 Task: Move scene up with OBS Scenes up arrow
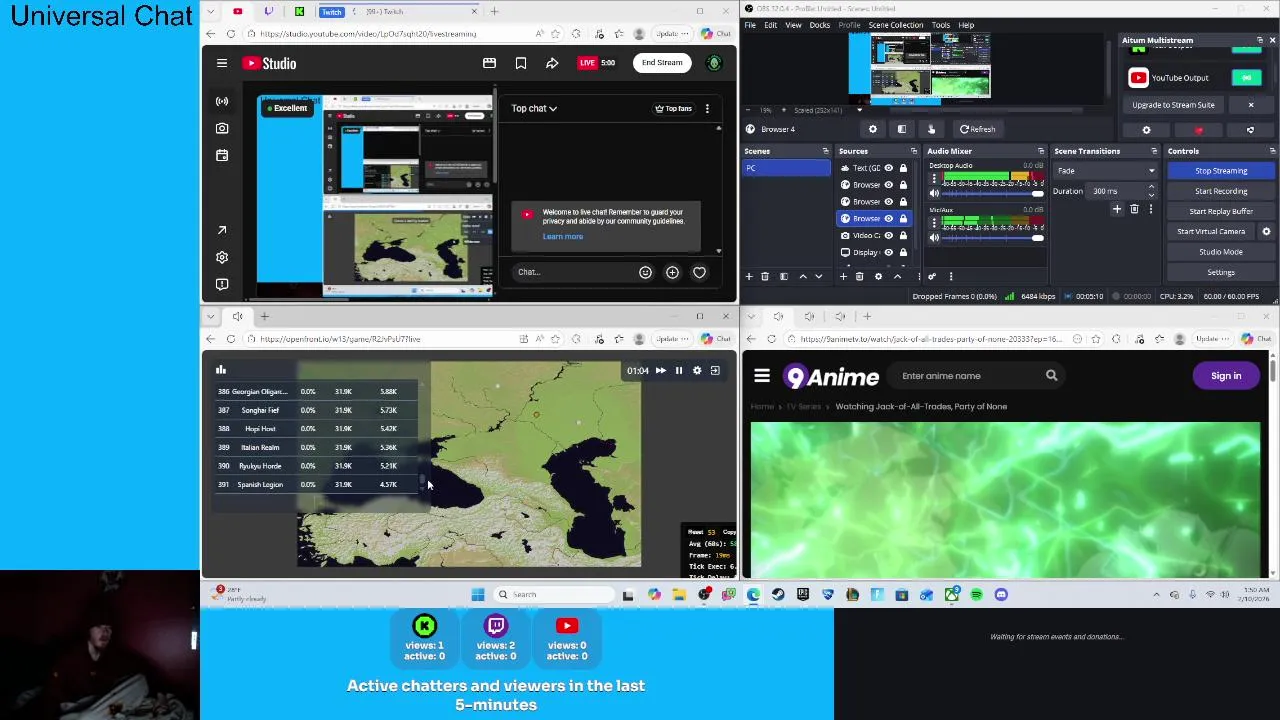(x=802, y=276)
